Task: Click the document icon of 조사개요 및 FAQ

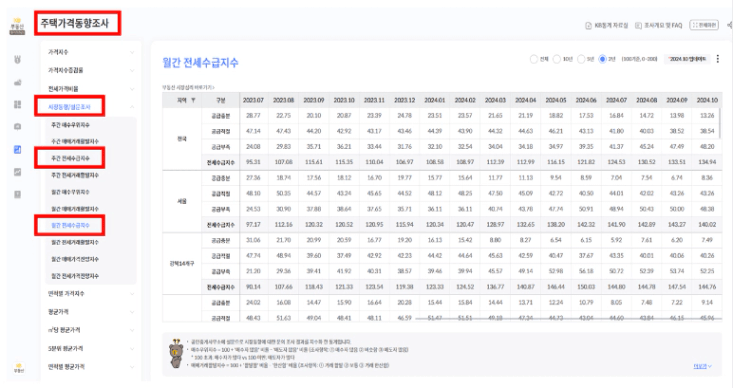Action: [x=638, y=25]
